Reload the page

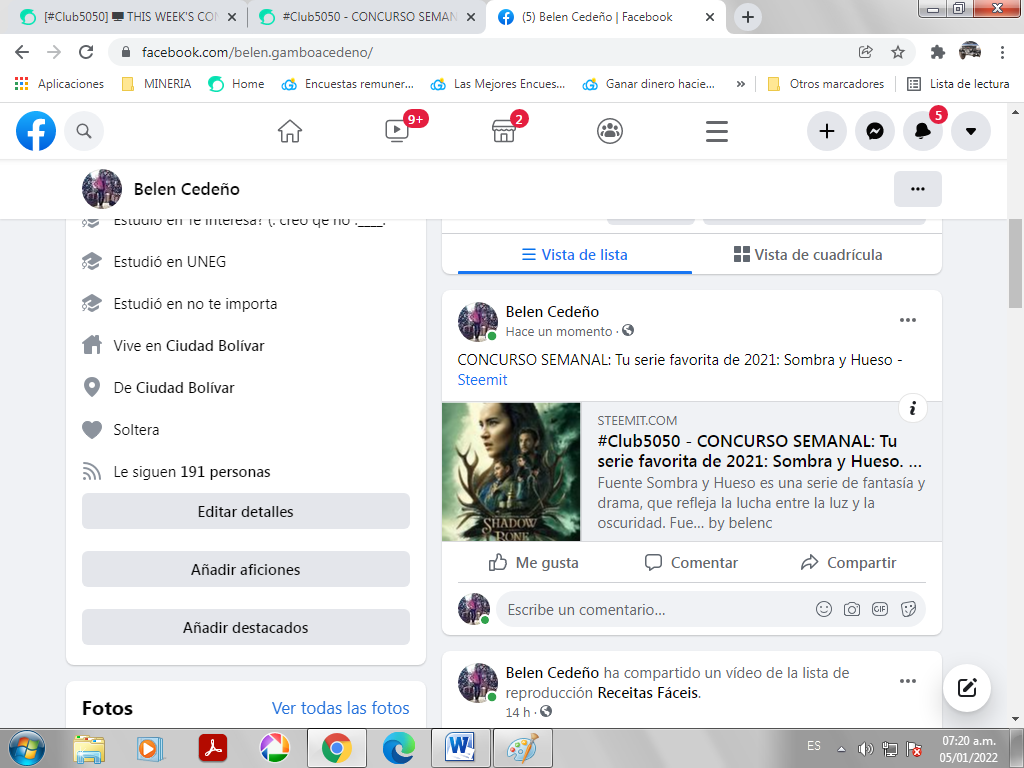point(86,52)
